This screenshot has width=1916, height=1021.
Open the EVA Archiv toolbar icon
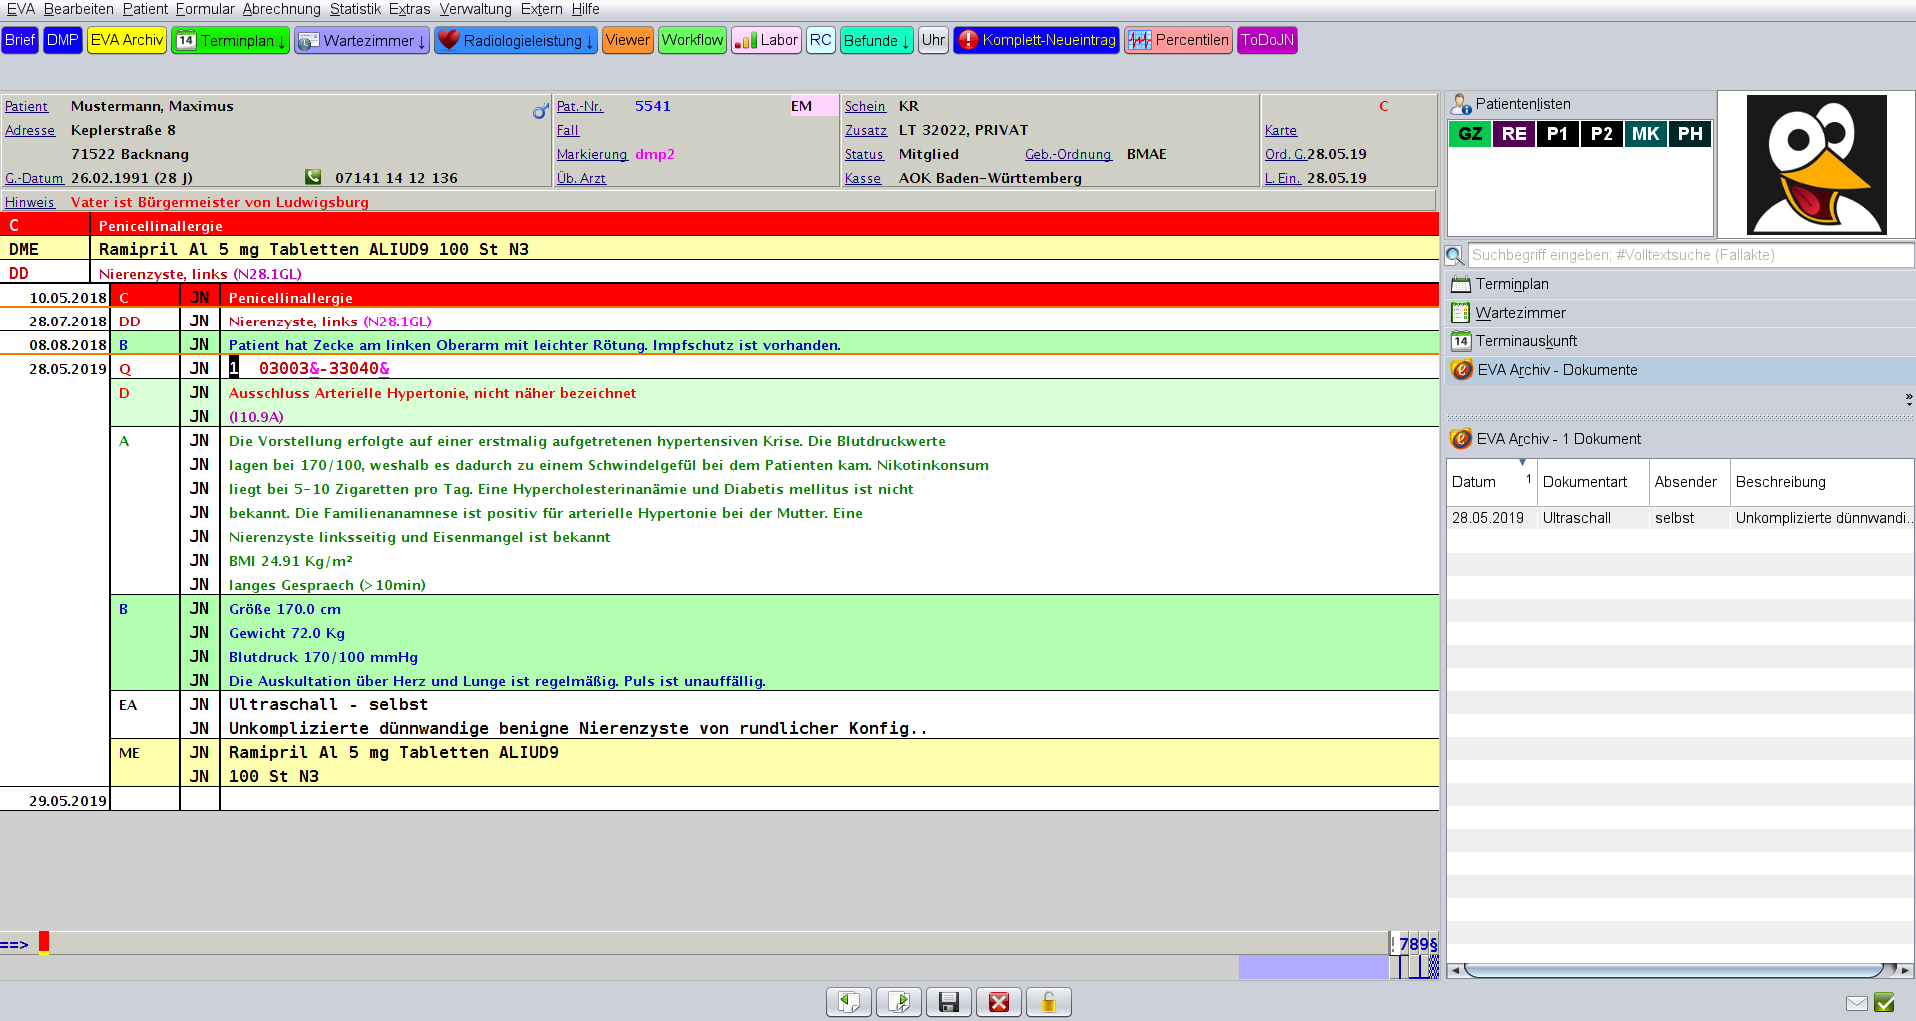[126, 40]
